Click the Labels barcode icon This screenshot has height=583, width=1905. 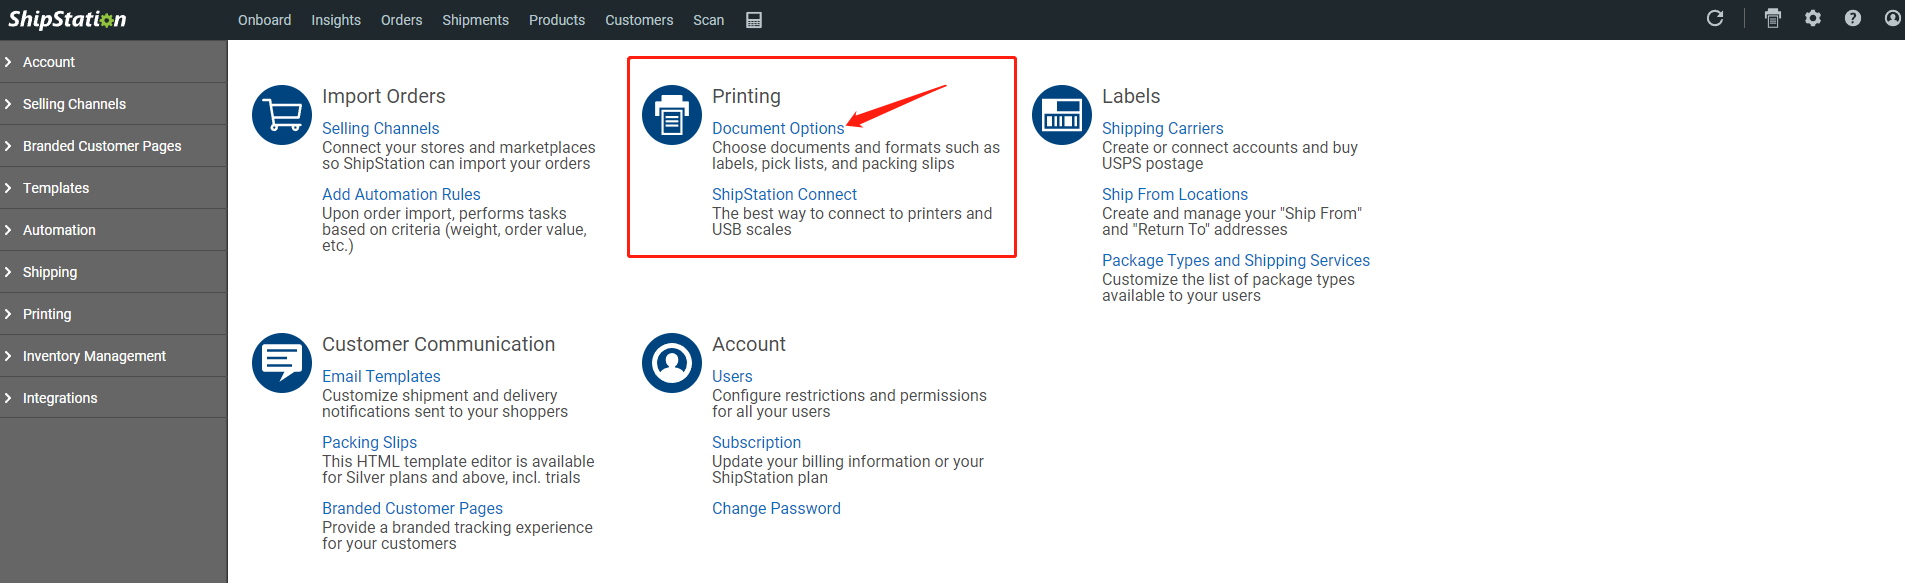pyautogui.click(x=1062, y=115)
